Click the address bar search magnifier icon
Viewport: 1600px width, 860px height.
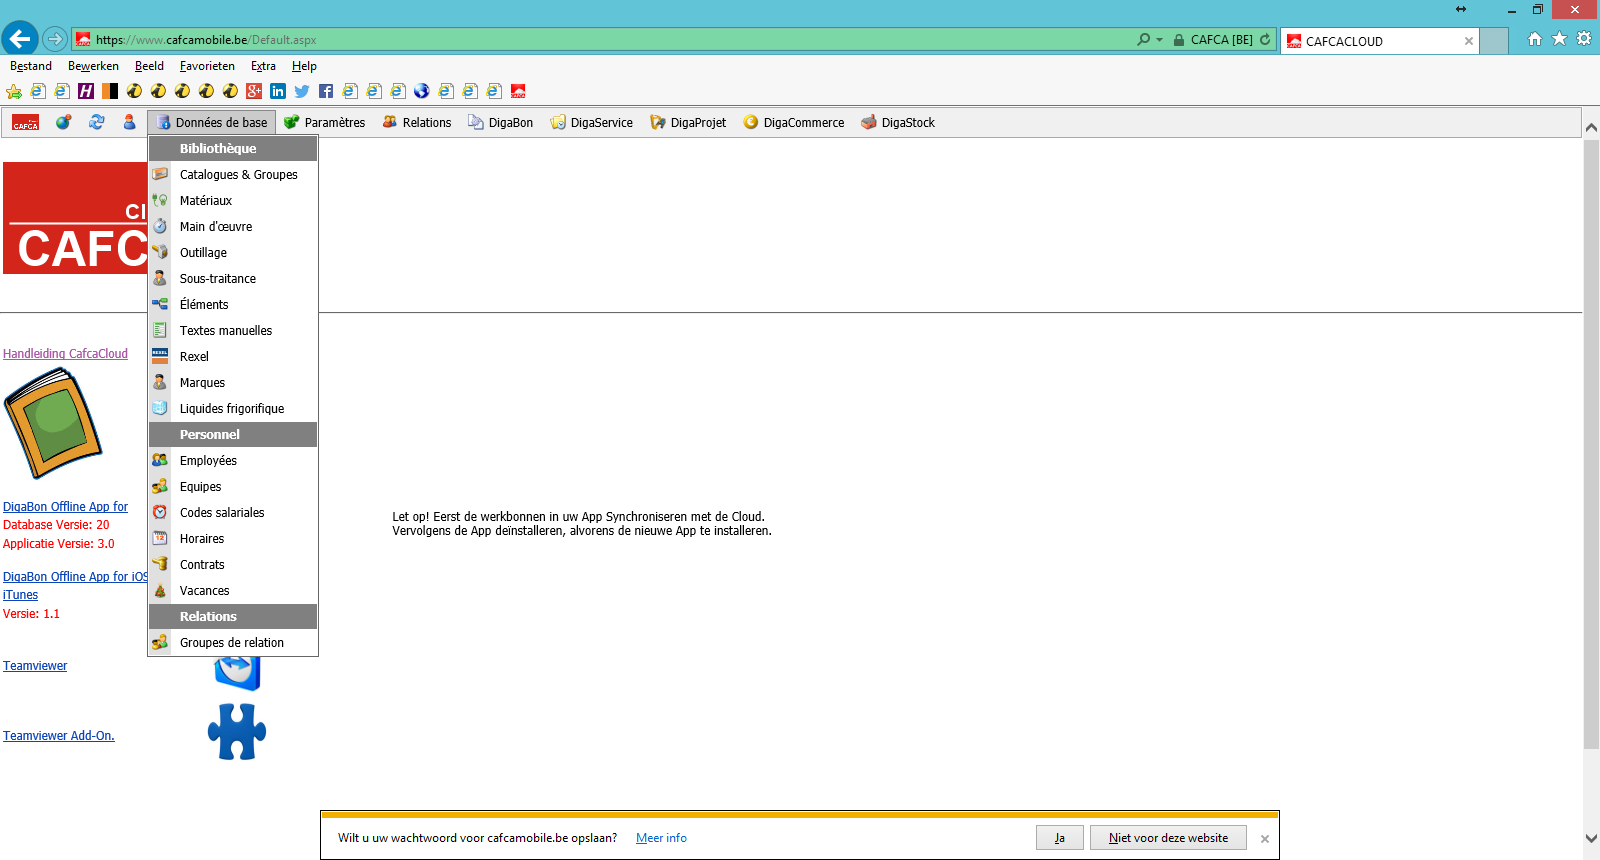pos(1144,40)
